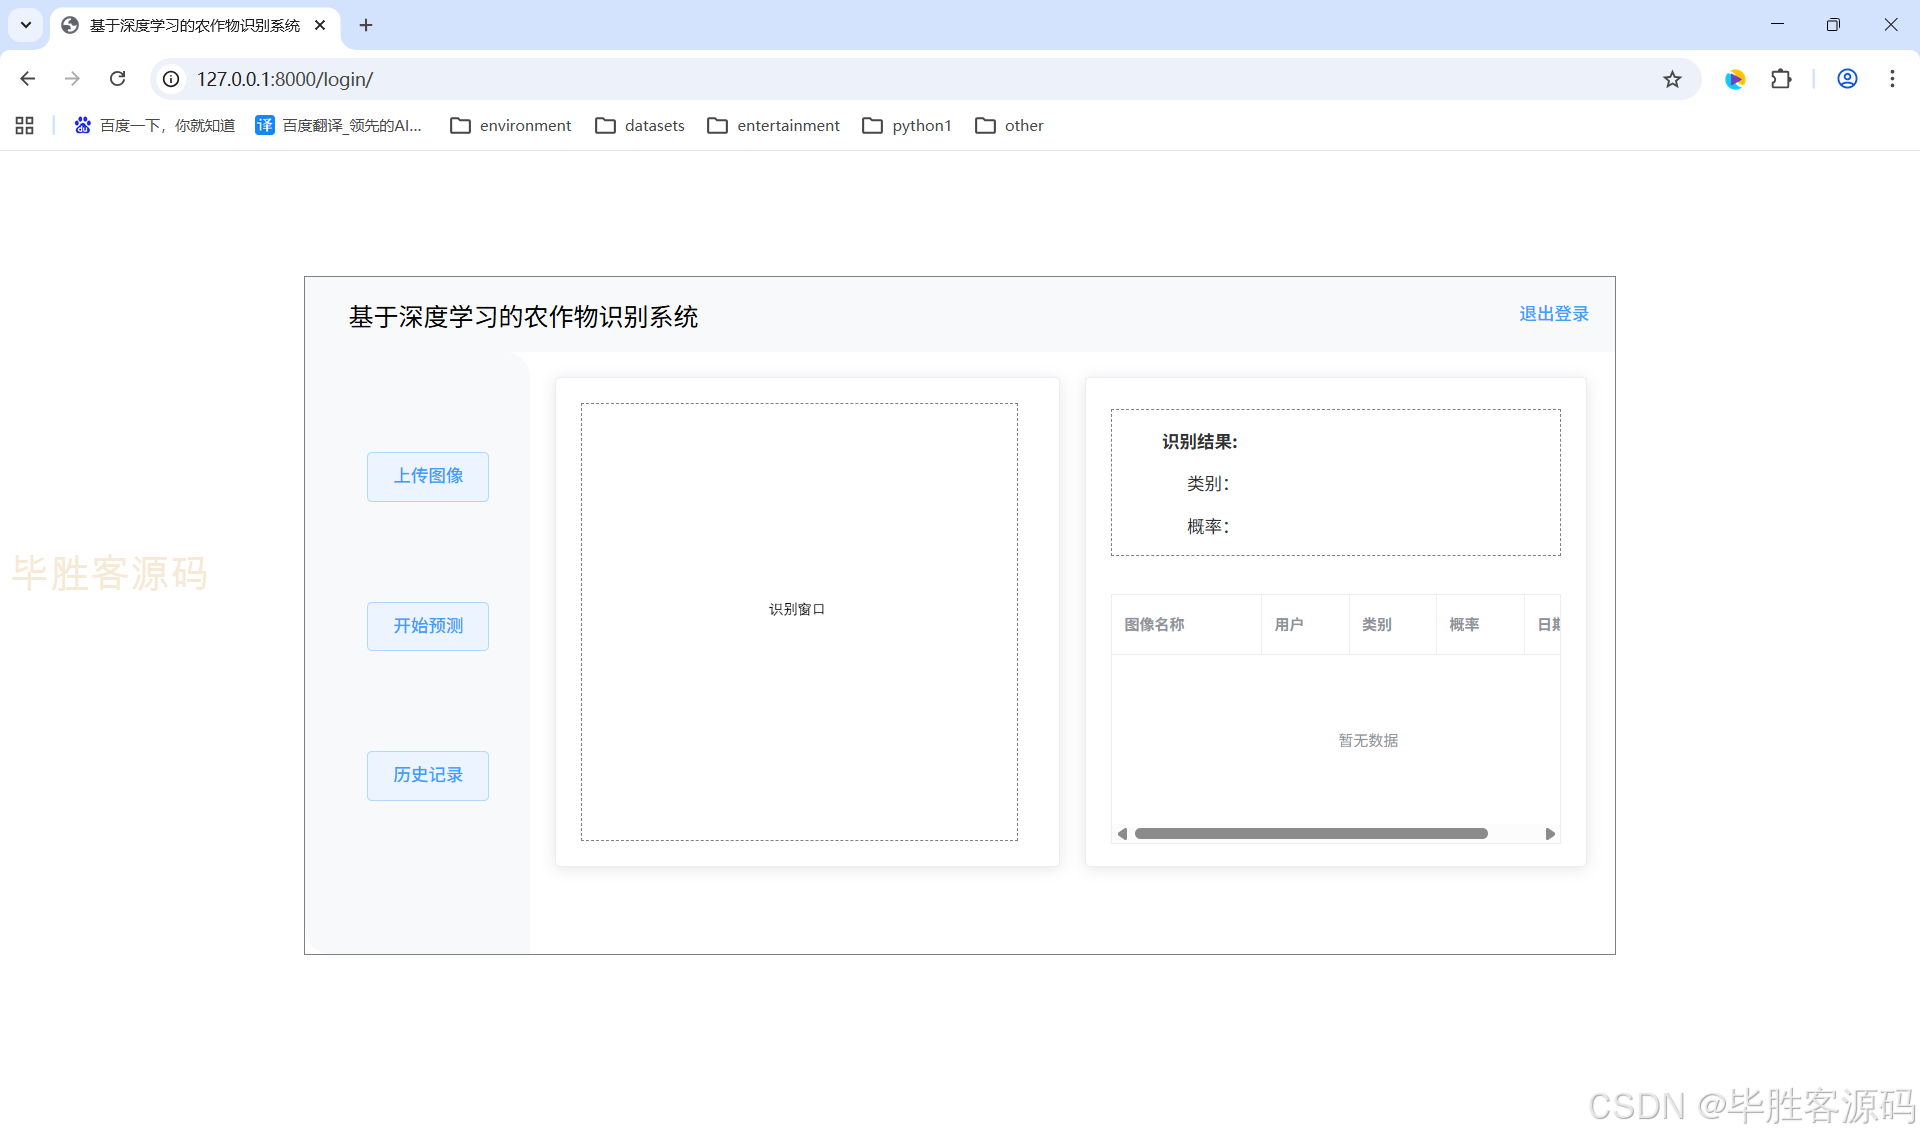1920x1138 pixels.
Task: Open the 历史记录 history button
Action: click(x=428, y=775)
